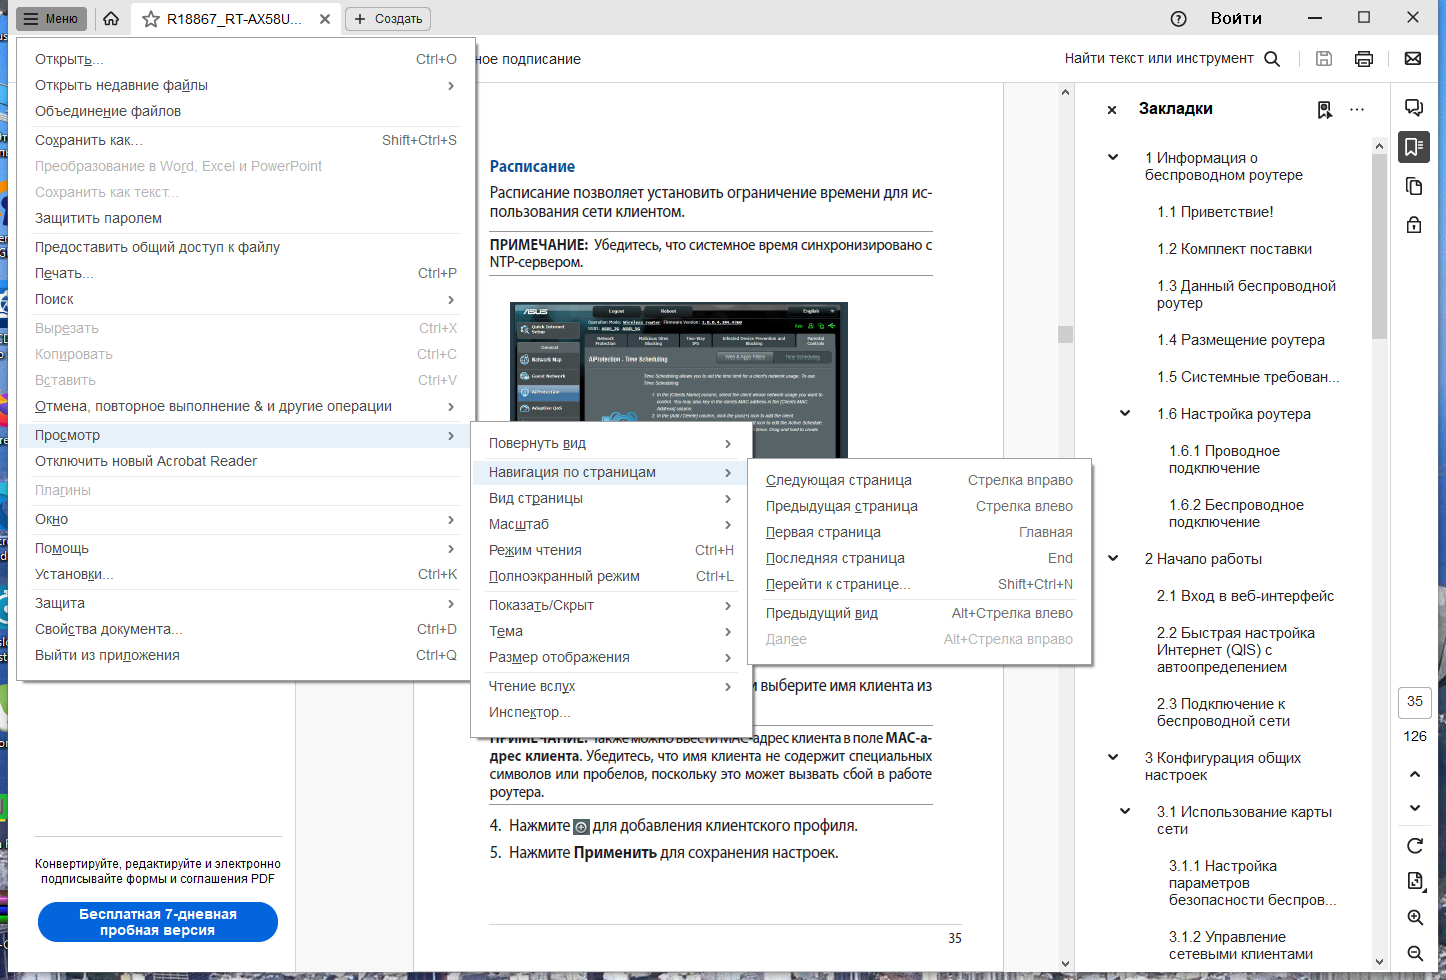Open the Print icon in the toolbar

1363,58
